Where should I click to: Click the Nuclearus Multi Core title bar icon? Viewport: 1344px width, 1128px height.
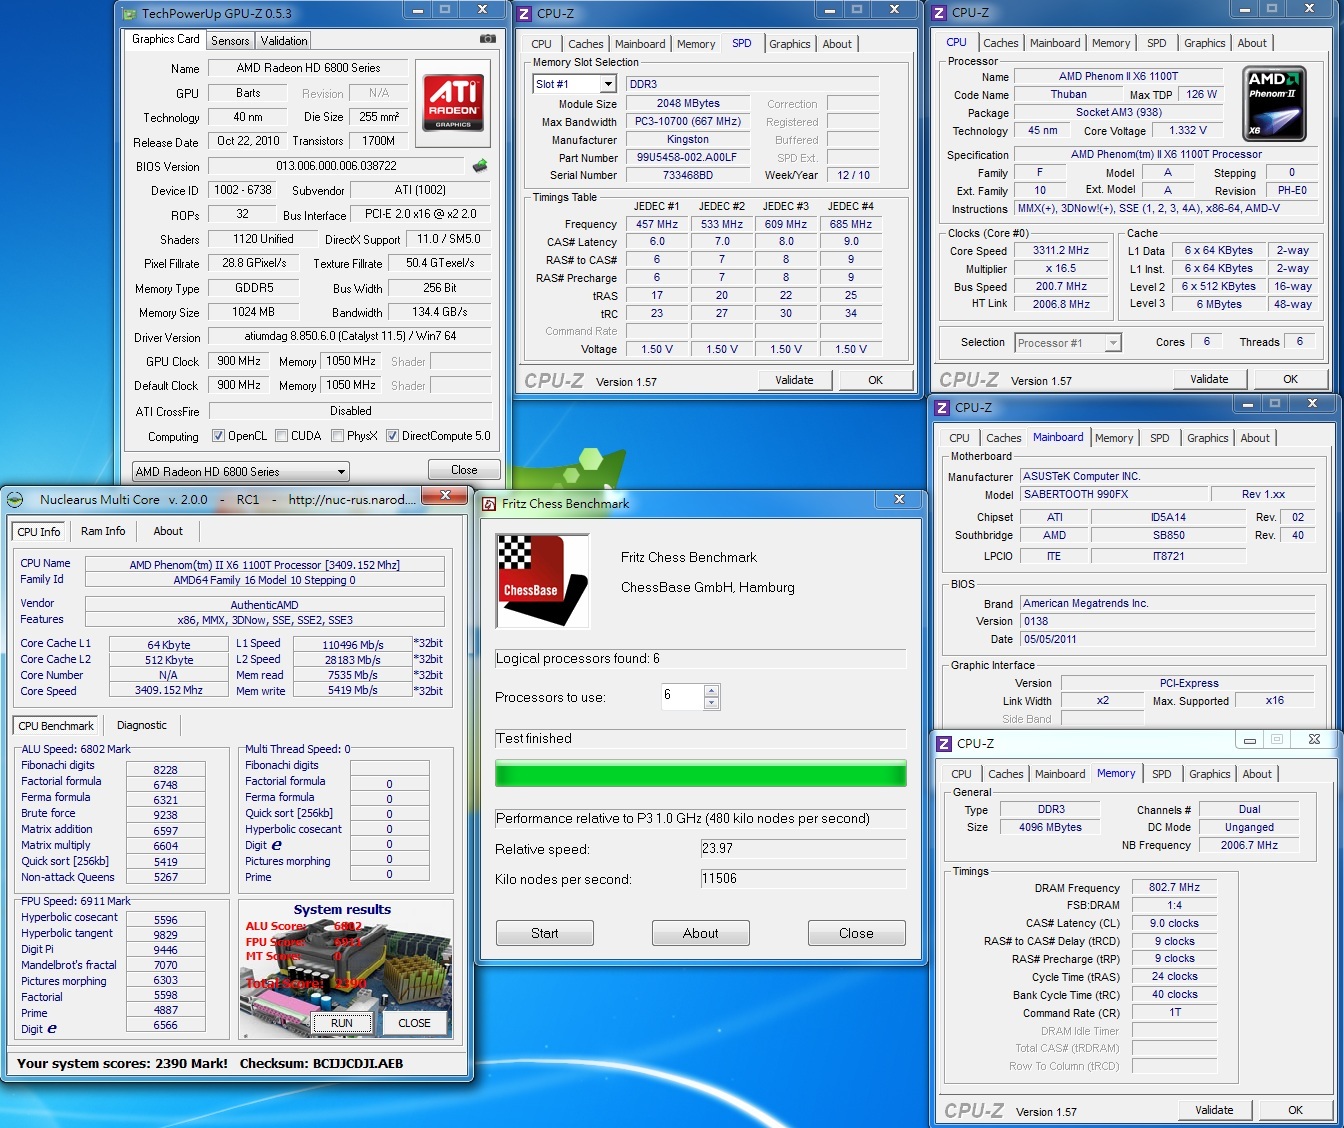pos(16,500)
